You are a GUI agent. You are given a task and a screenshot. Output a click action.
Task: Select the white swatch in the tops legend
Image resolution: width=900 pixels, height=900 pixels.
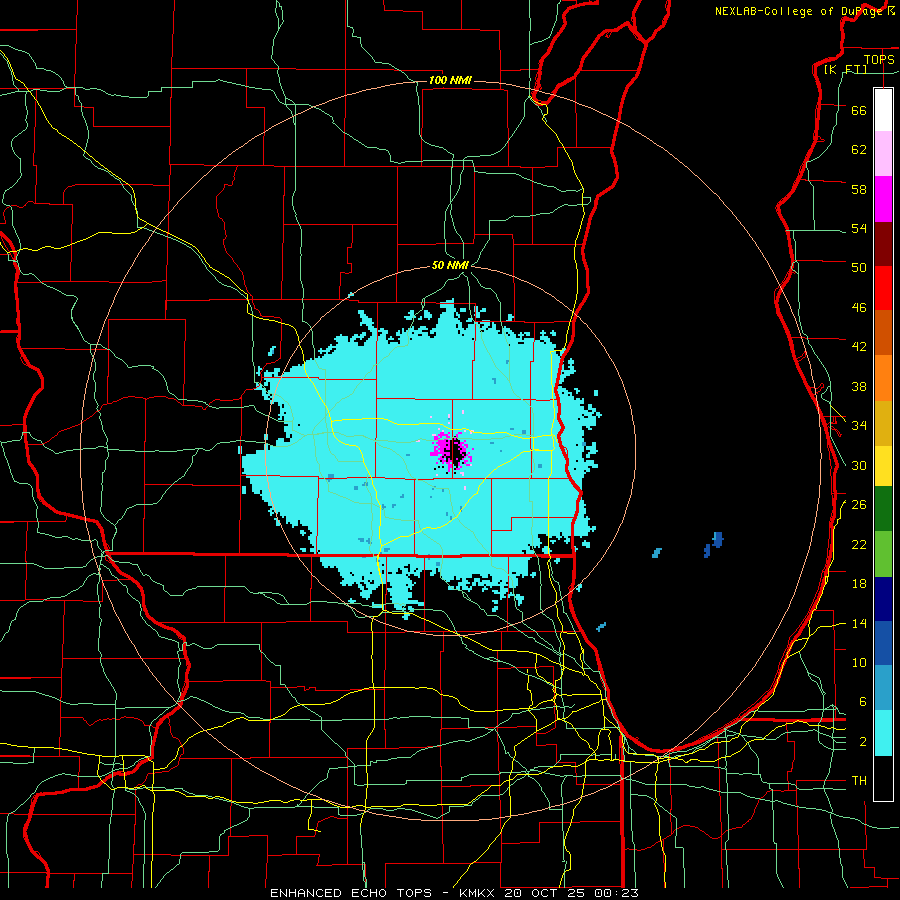coord(883,110)
